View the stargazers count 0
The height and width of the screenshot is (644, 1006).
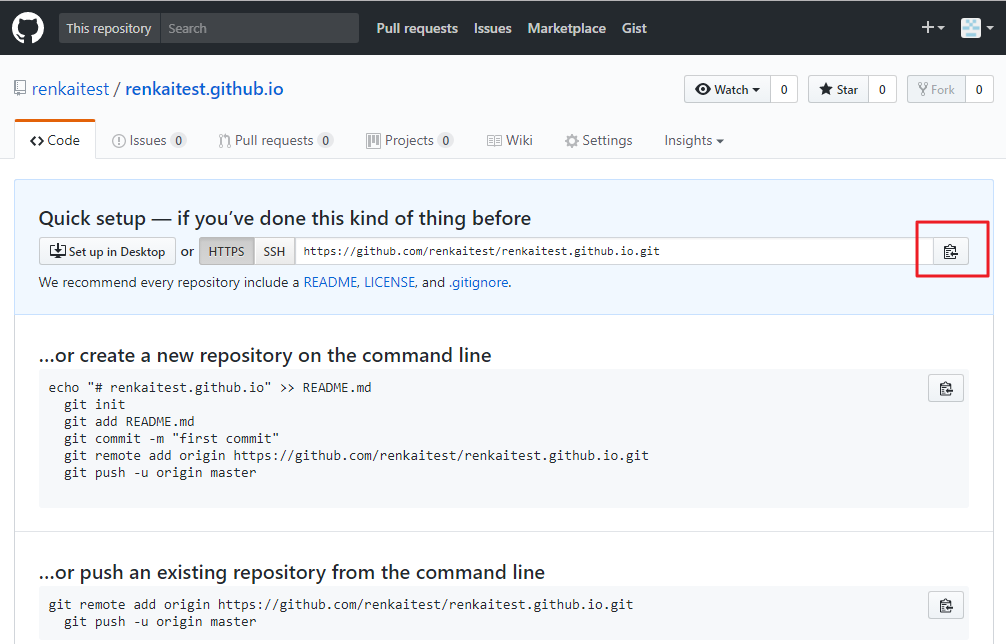[882, 89]
